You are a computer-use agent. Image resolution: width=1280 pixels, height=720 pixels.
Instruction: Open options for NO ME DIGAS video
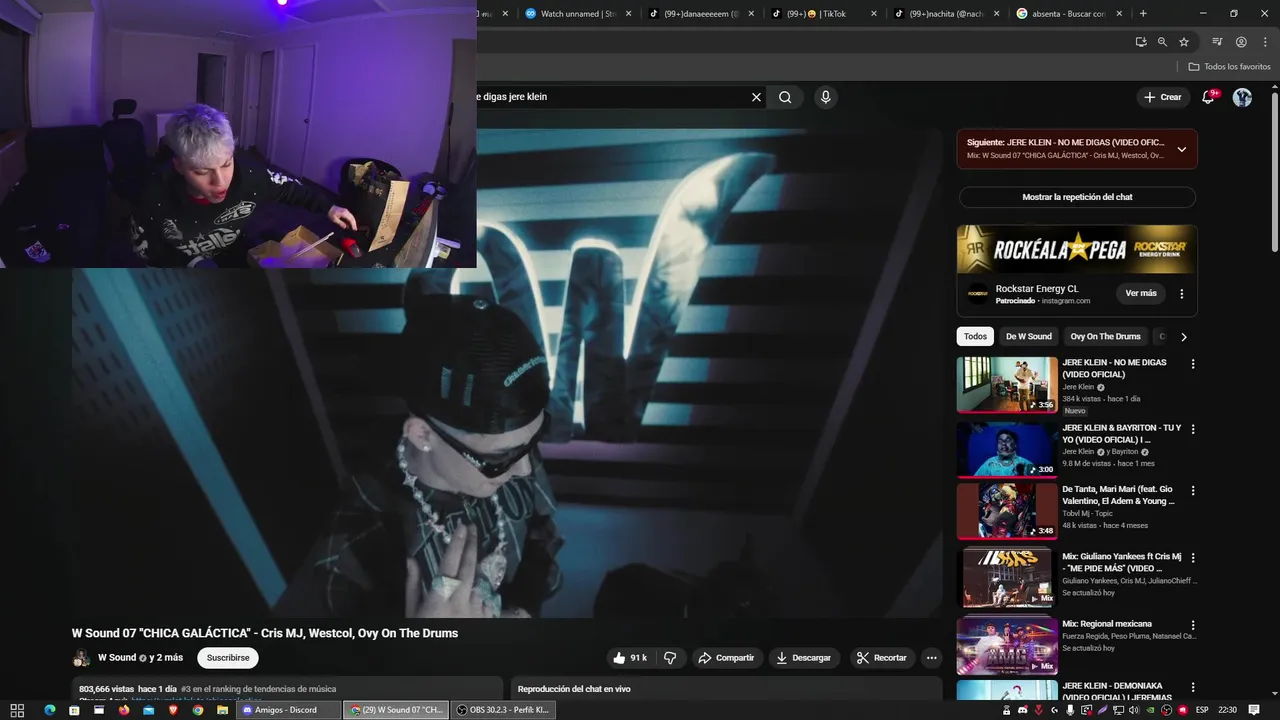tap(1192, 364)
